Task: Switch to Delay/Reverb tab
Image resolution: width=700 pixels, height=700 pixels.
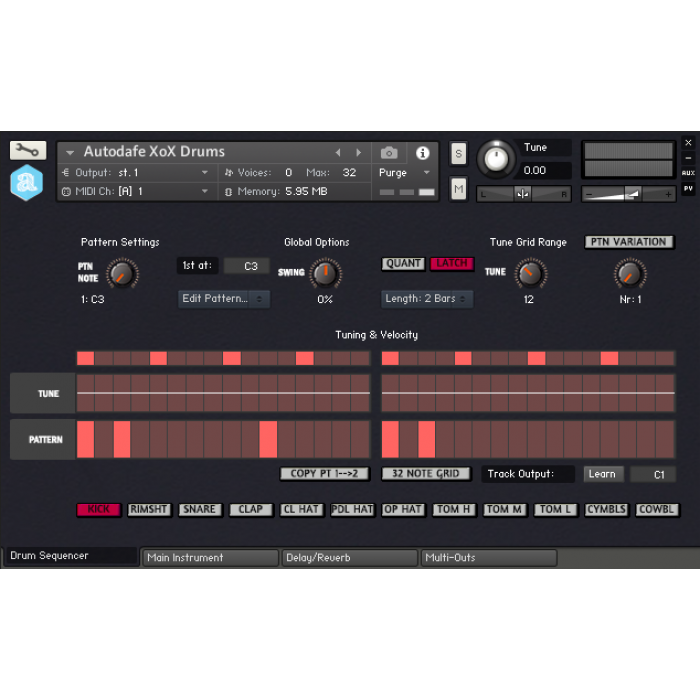Action: [350, 558]
